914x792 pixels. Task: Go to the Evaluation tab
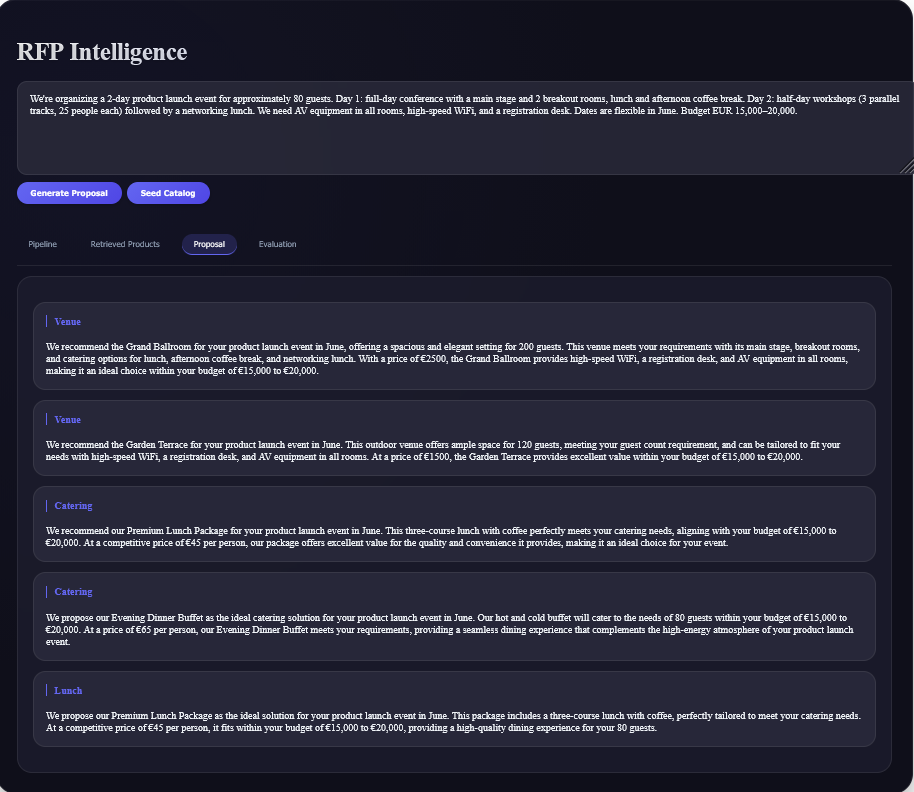tap(277, 244)
